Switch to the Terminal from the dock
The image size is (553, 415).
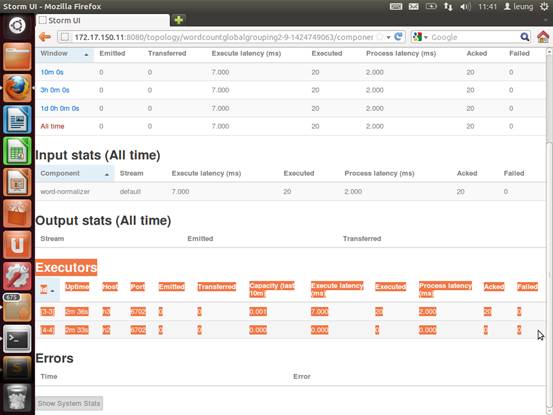pos(17,339)
